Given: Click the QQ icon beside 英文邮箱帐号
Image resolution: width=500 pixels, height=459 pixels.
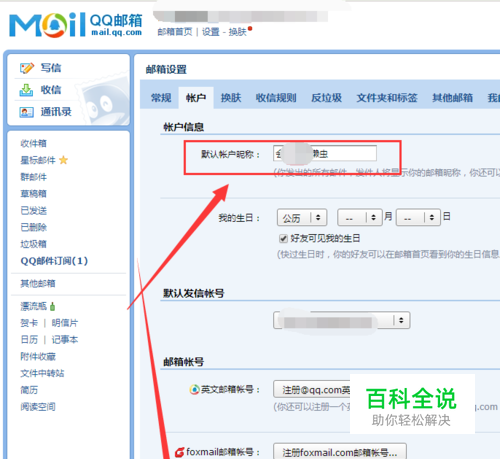Looking at the screenshot, I should coord(194,389).
